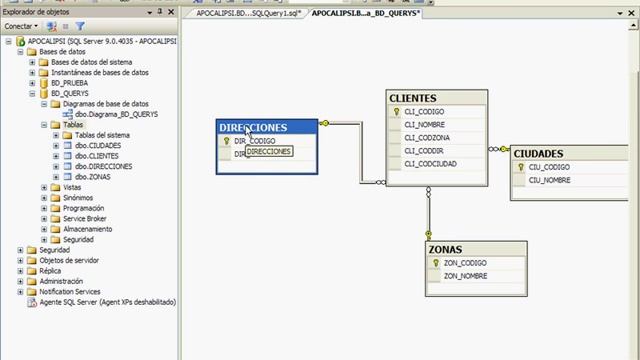Expand Bases de datos del sistema
Viewport: 640px width, 360px height.
[x=32, y=62]
